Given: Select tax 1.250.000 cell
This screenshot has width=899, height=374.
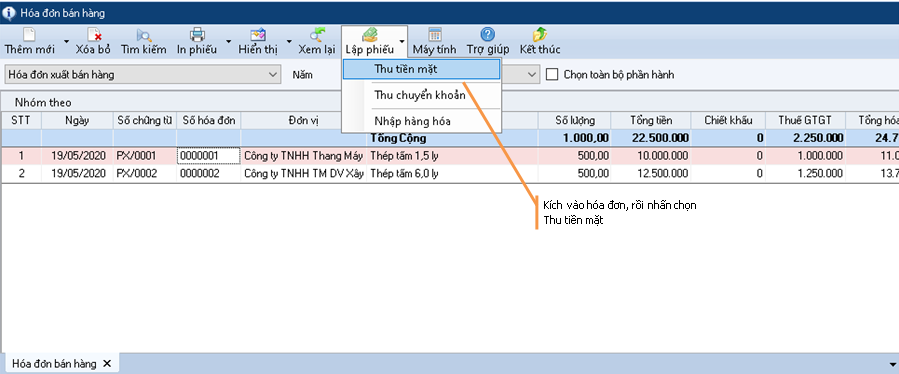Looking at the screenshot, I should click(806, 174).
